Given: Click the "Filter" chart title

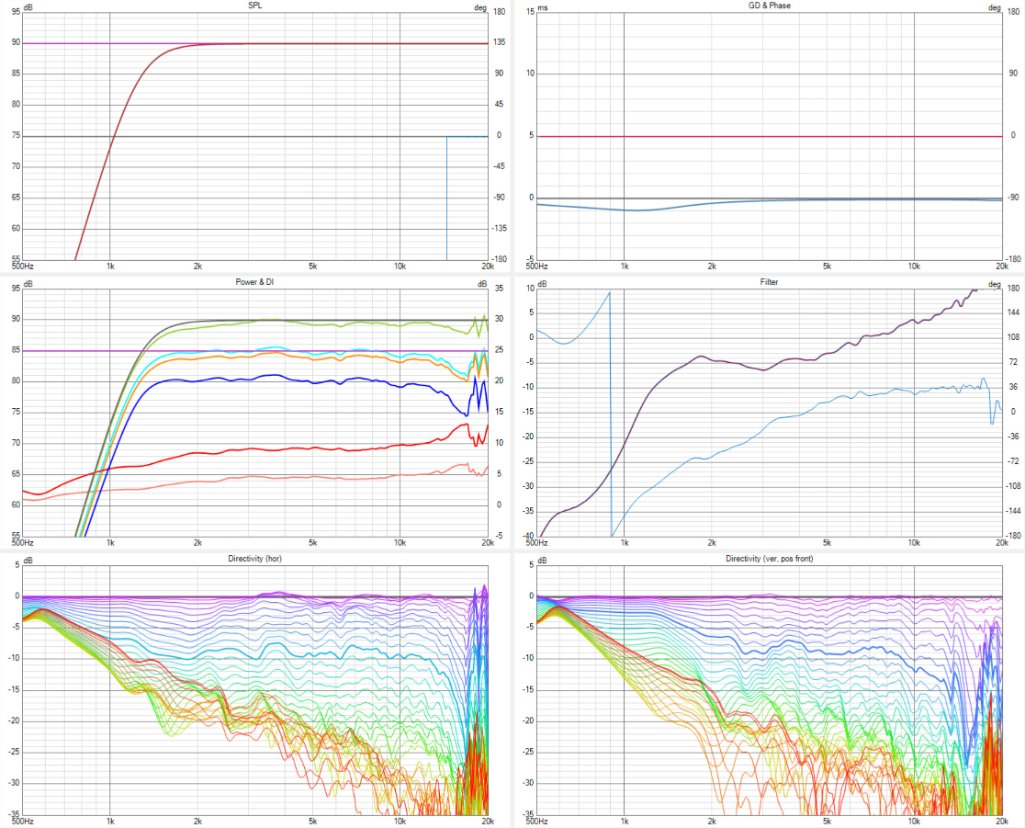Looking at the screenshot, I should click(770, 283).
